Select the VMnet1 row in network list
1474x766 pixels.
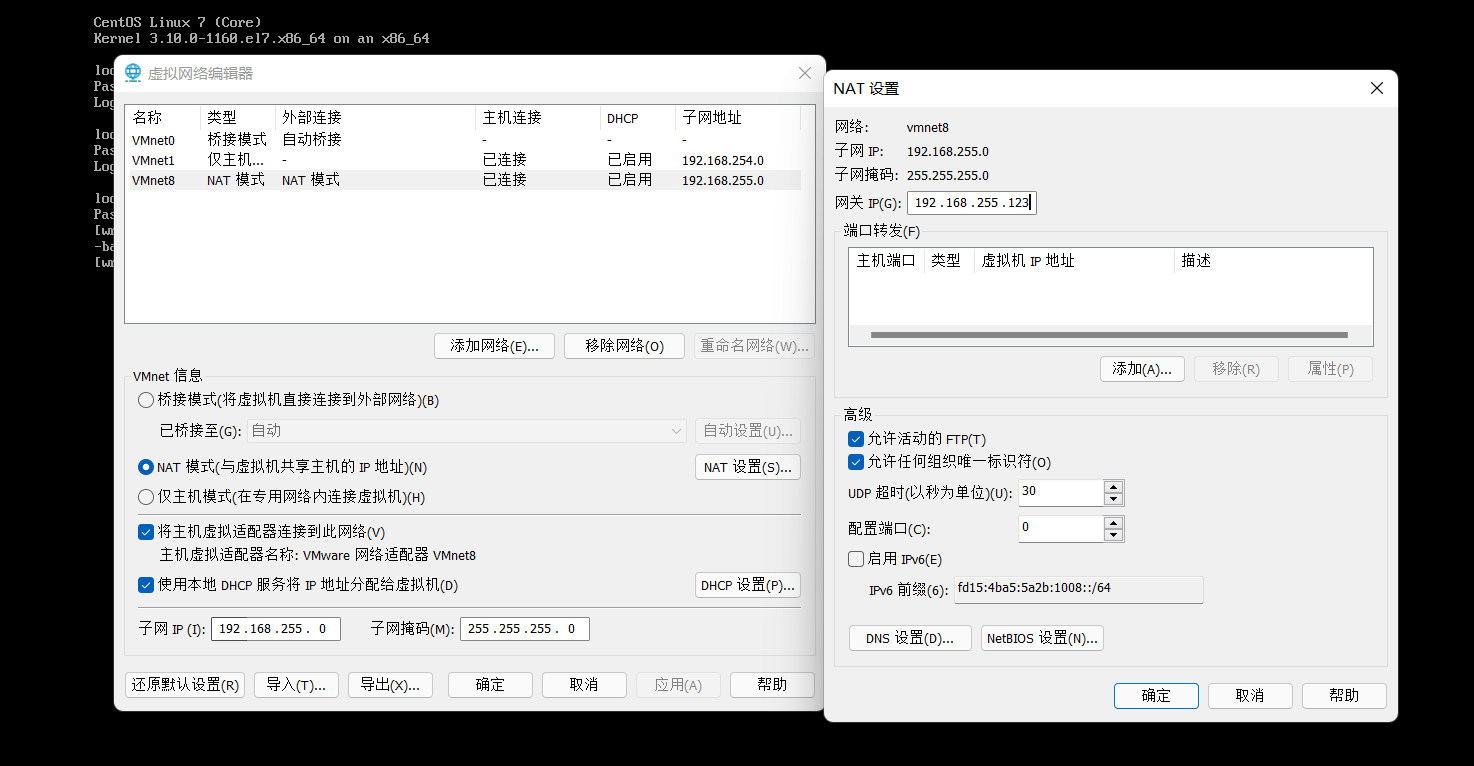click(463, 160)
